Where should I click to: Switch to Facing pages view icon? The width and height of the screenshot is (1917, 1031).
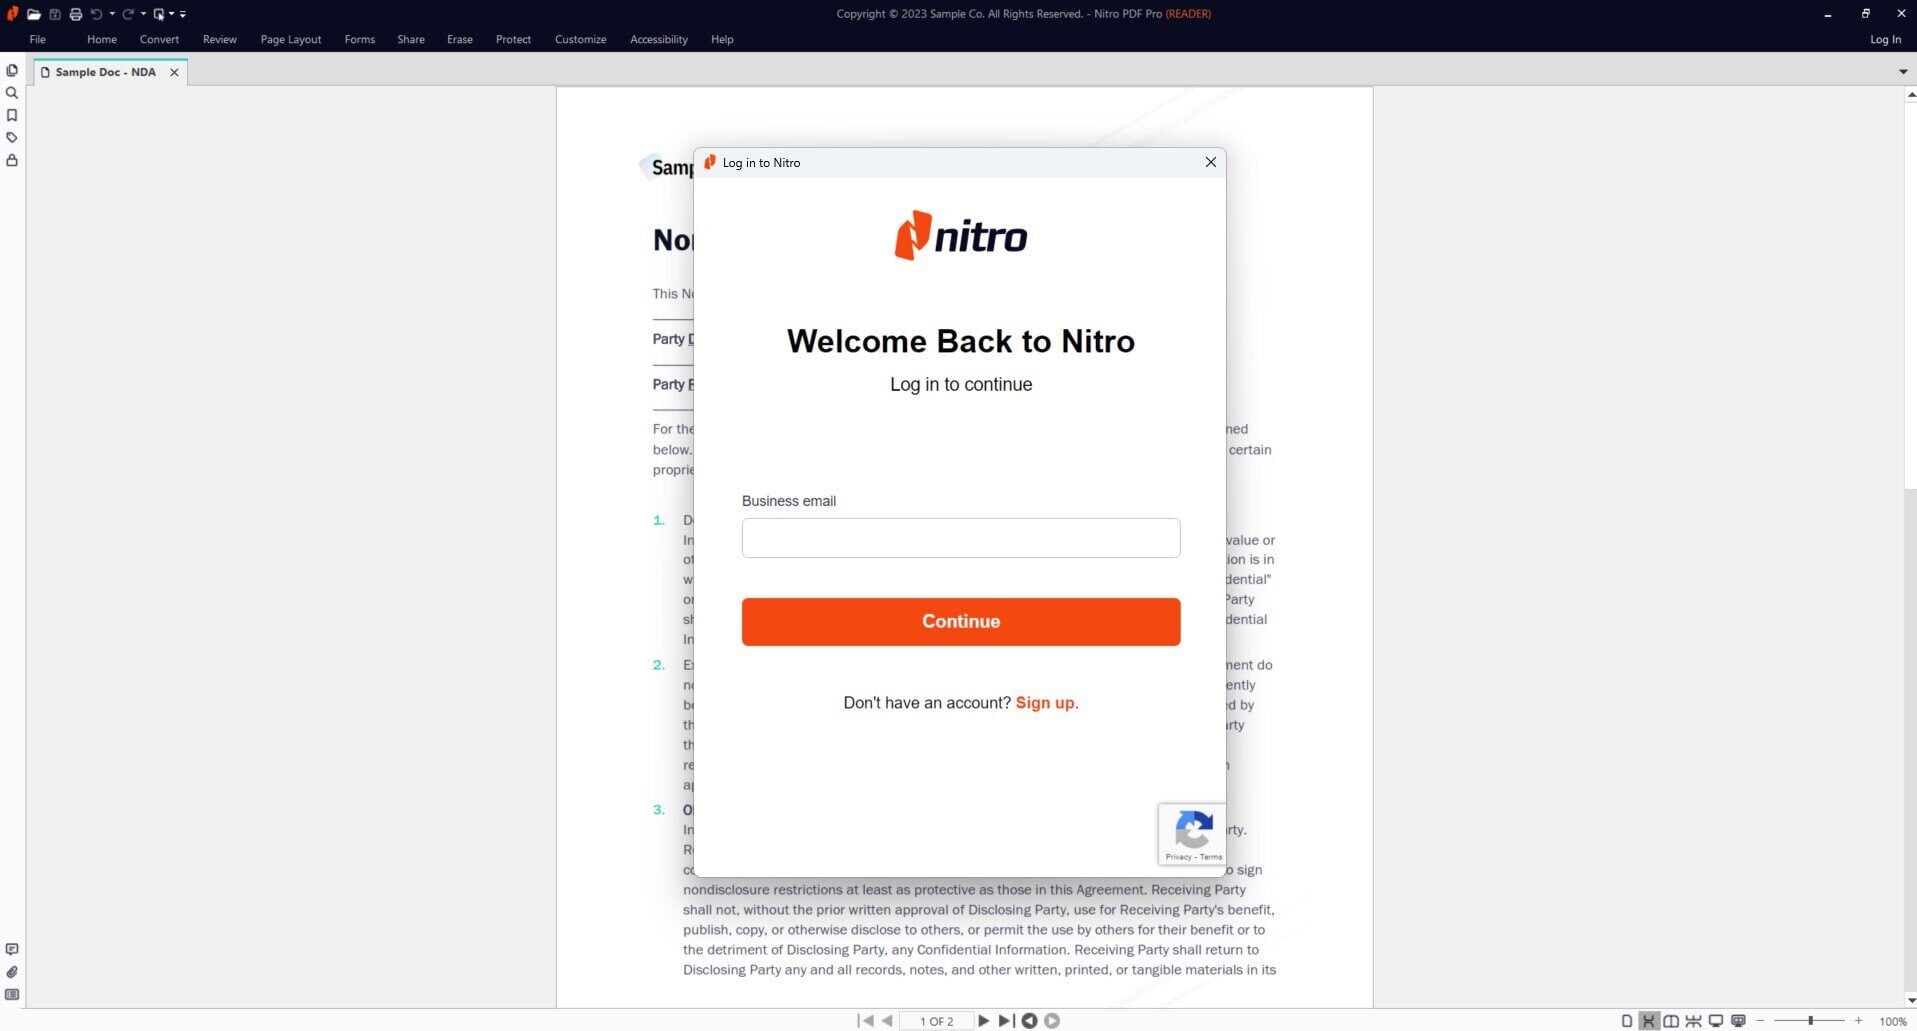coord(1671,1021)
